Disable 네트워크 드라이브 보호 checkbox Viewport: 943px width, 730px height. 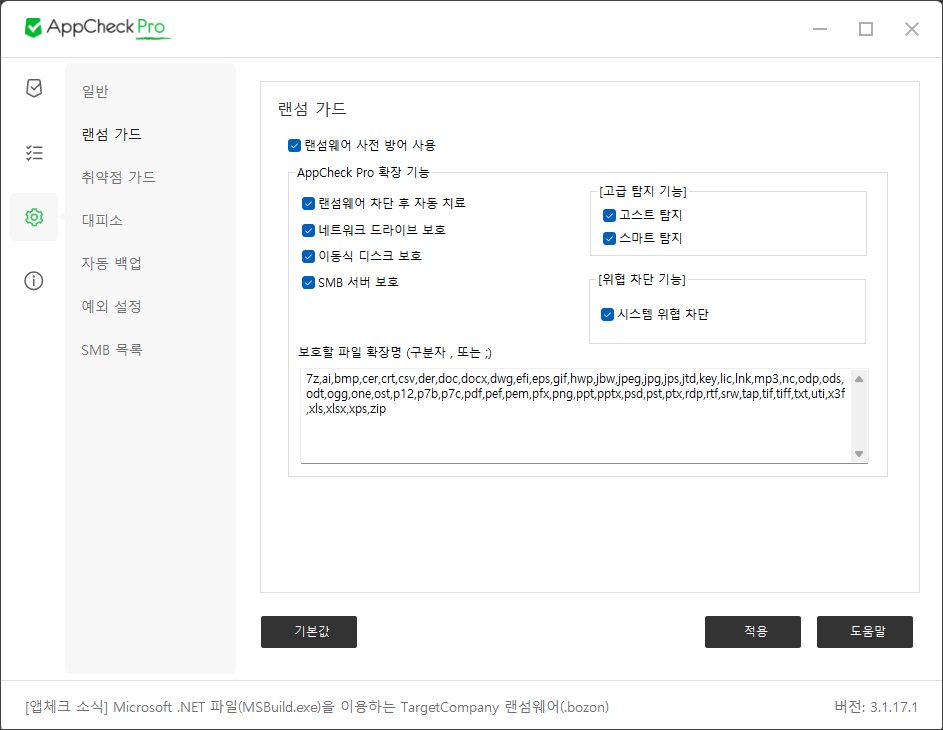tap(308, 230)
